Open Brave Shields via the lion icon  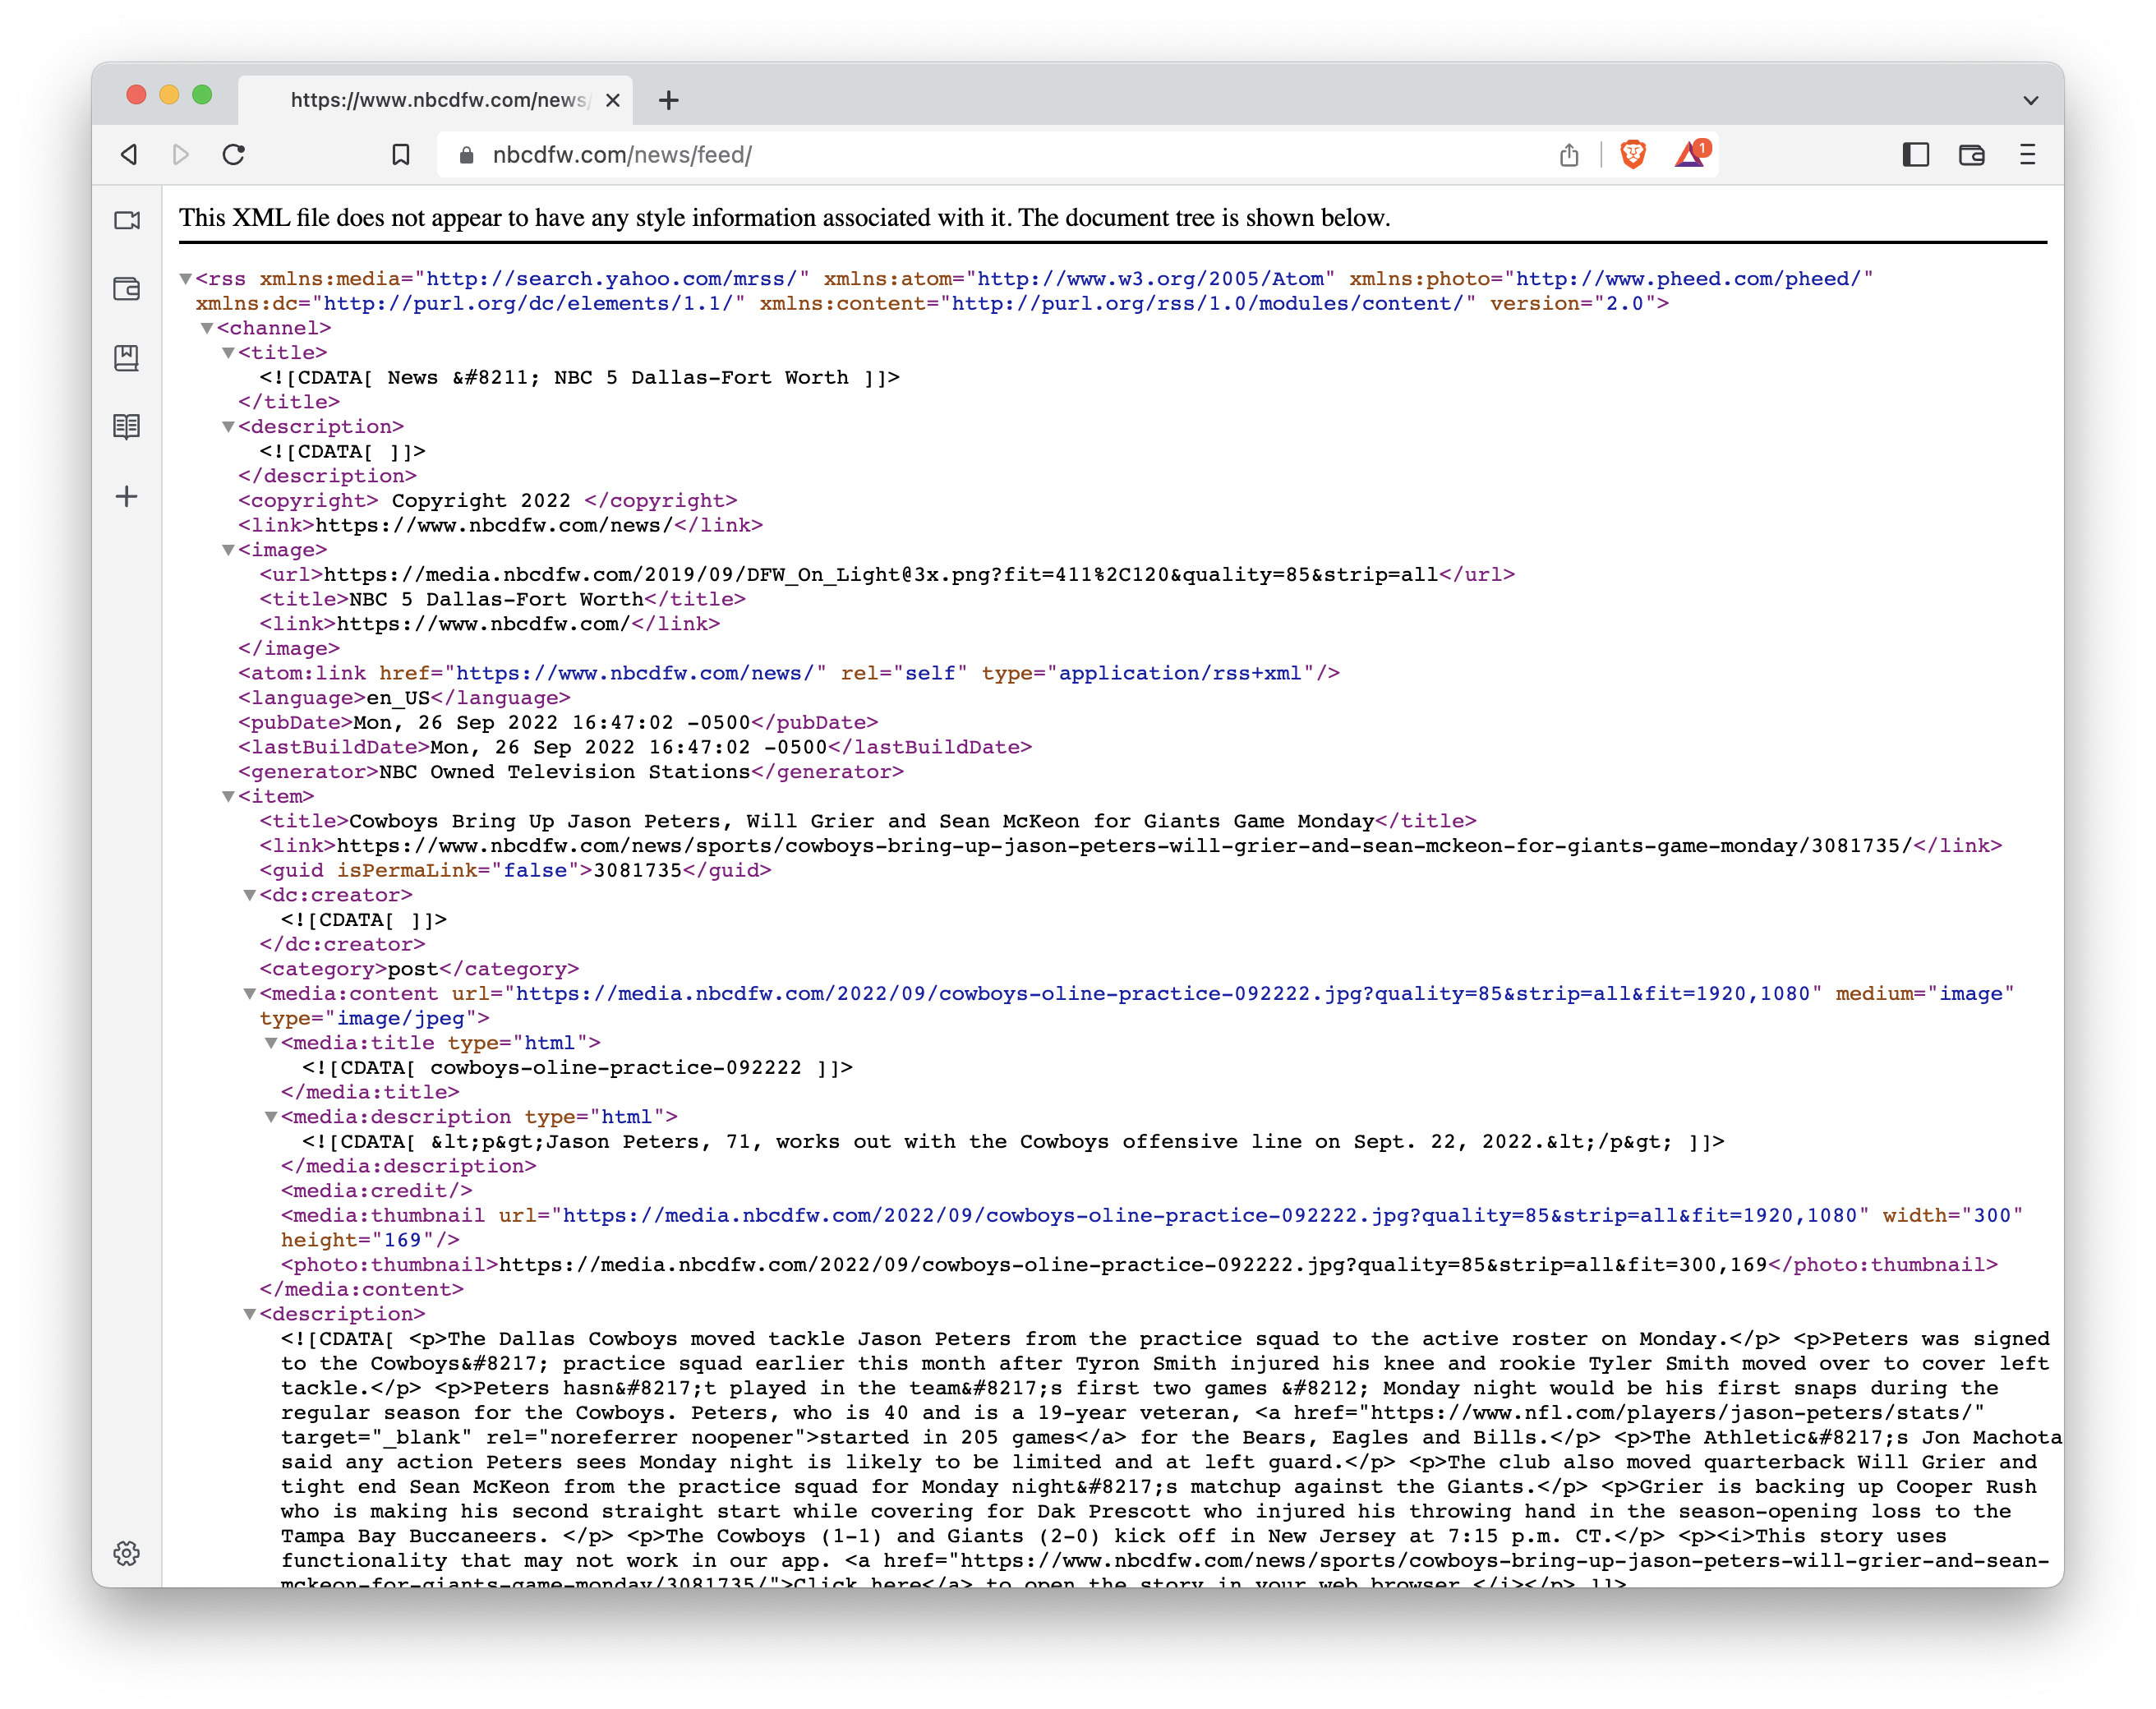click(1633, 153)
